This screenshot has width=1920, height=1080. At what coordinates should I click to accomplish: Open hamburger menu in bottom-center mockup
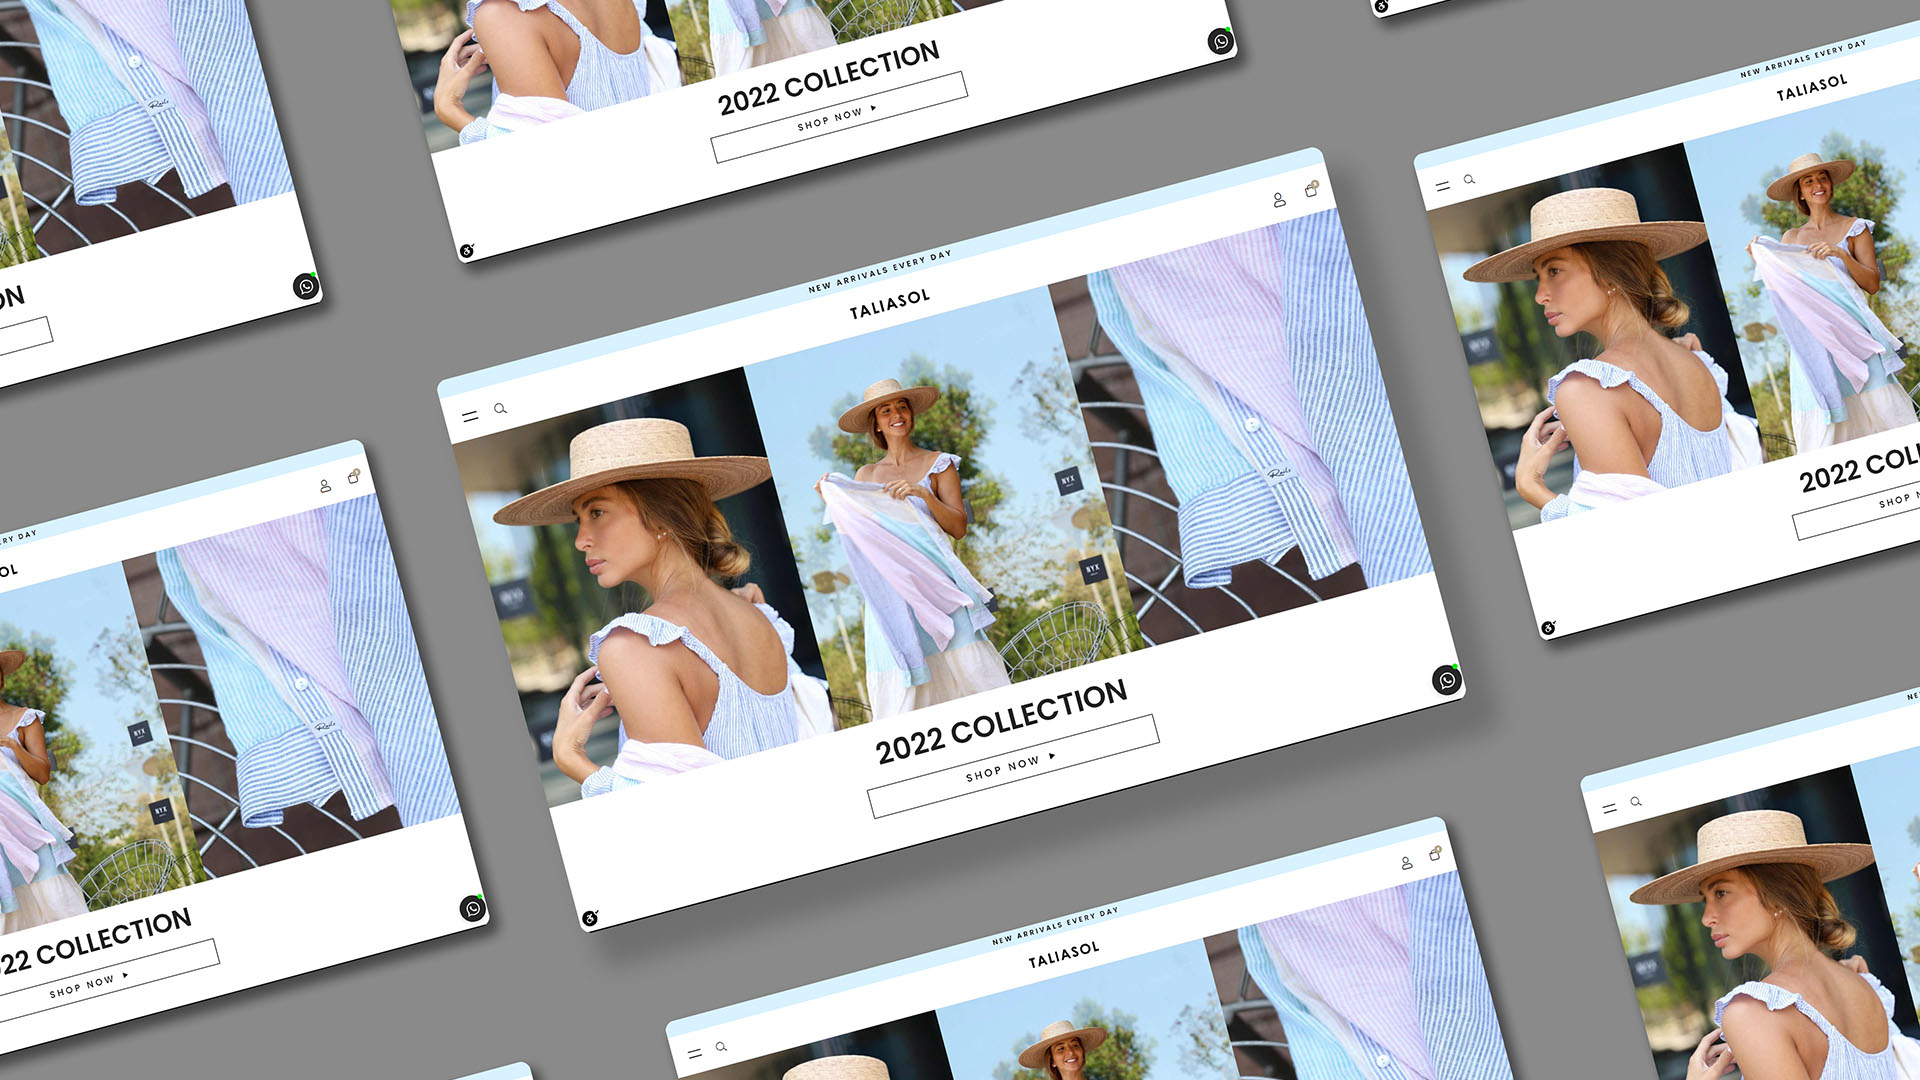click(x=694, y=1054)
